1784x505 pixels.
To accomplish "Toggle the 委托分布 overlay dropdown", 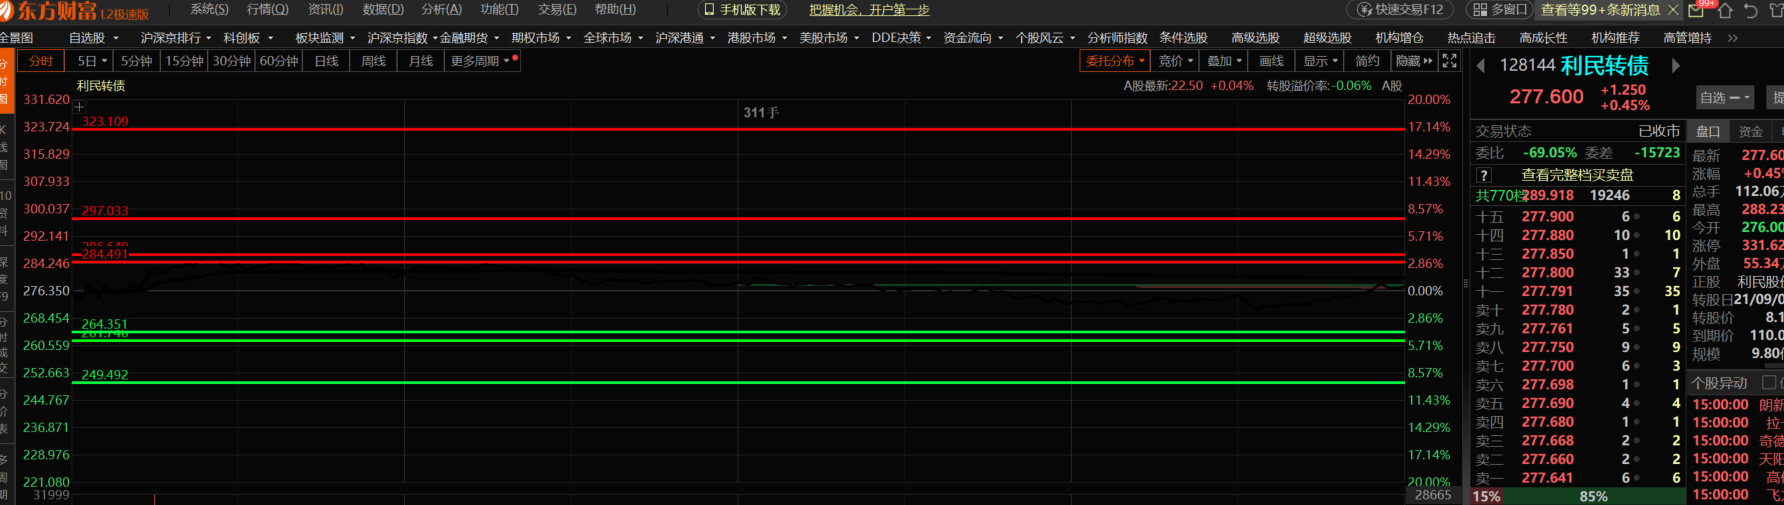I will click(x=1114, y=61).
